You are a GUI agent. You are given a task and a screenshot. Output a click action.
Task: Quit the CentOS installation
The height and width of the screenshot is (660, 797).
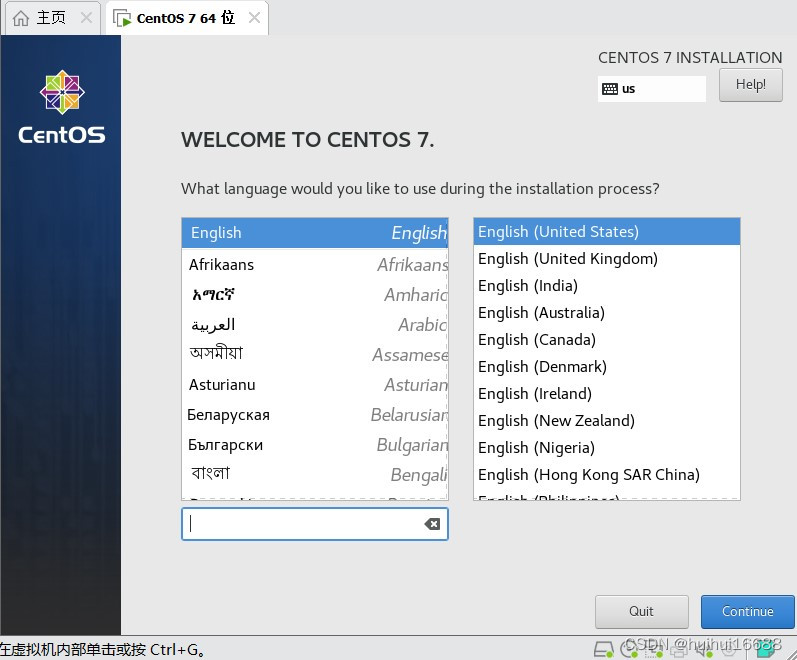[x=641, y=612]
